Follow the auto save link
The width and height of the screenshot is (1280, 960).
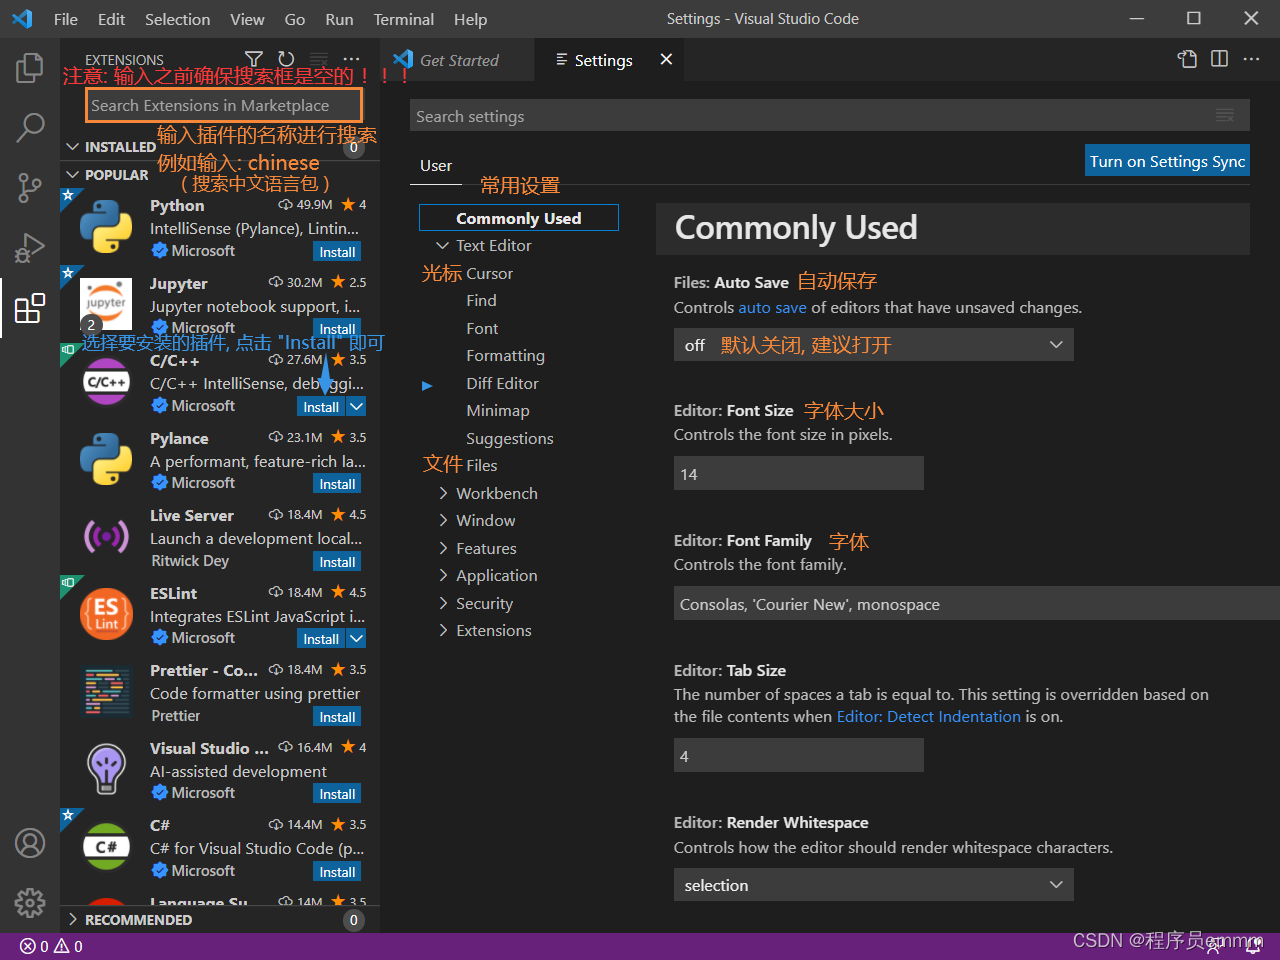click(x=772, y=308)
